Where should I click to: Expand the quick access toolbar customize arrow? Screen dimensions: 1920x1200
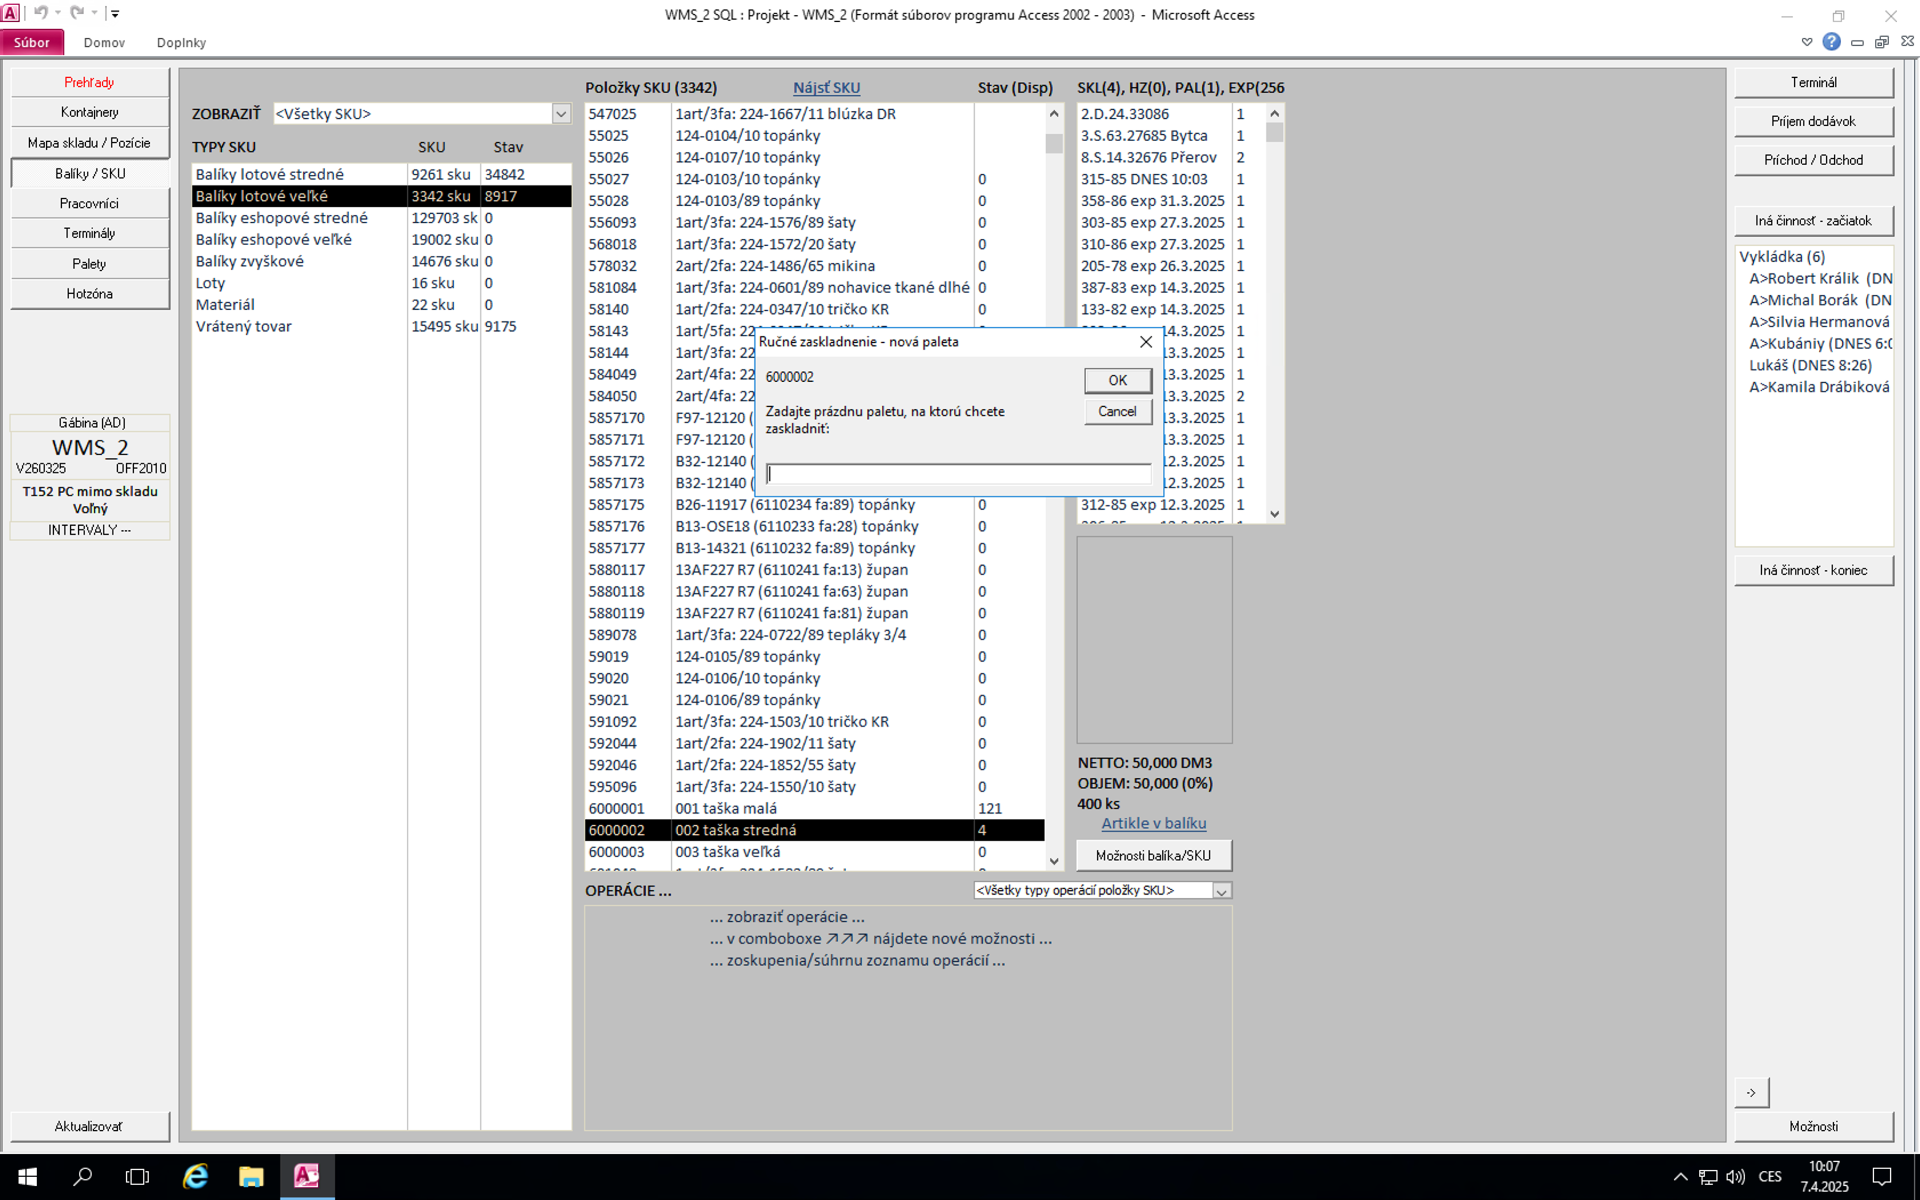tap(115, 13)
